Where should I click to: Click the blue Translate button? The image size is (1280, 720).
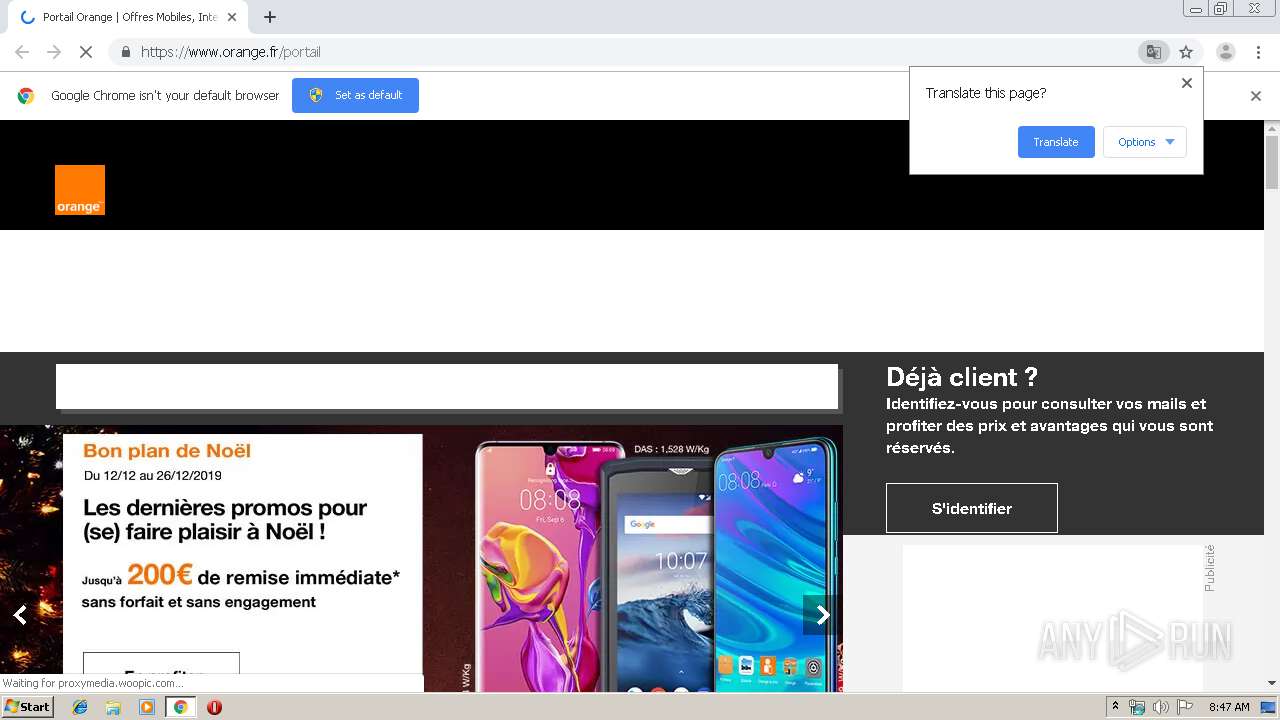click(x=1056, y=142)
